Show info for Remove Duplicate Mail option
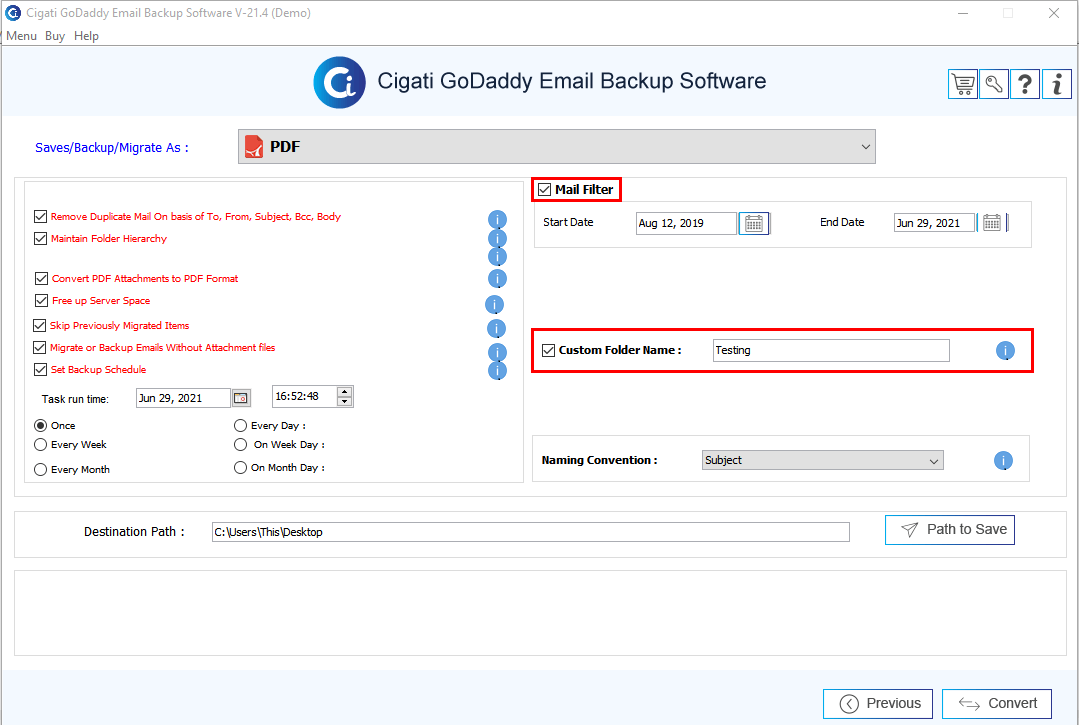Viewport: 1079px width, 725px height. 497,219
